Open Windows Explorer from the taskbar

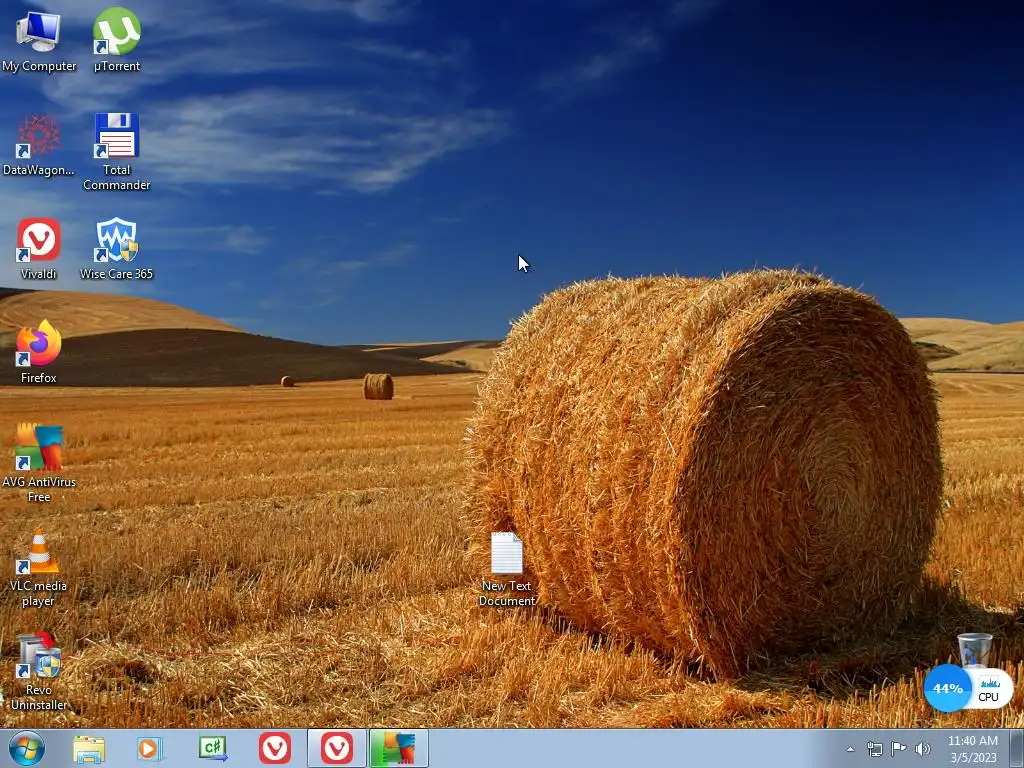click(89, 748)
